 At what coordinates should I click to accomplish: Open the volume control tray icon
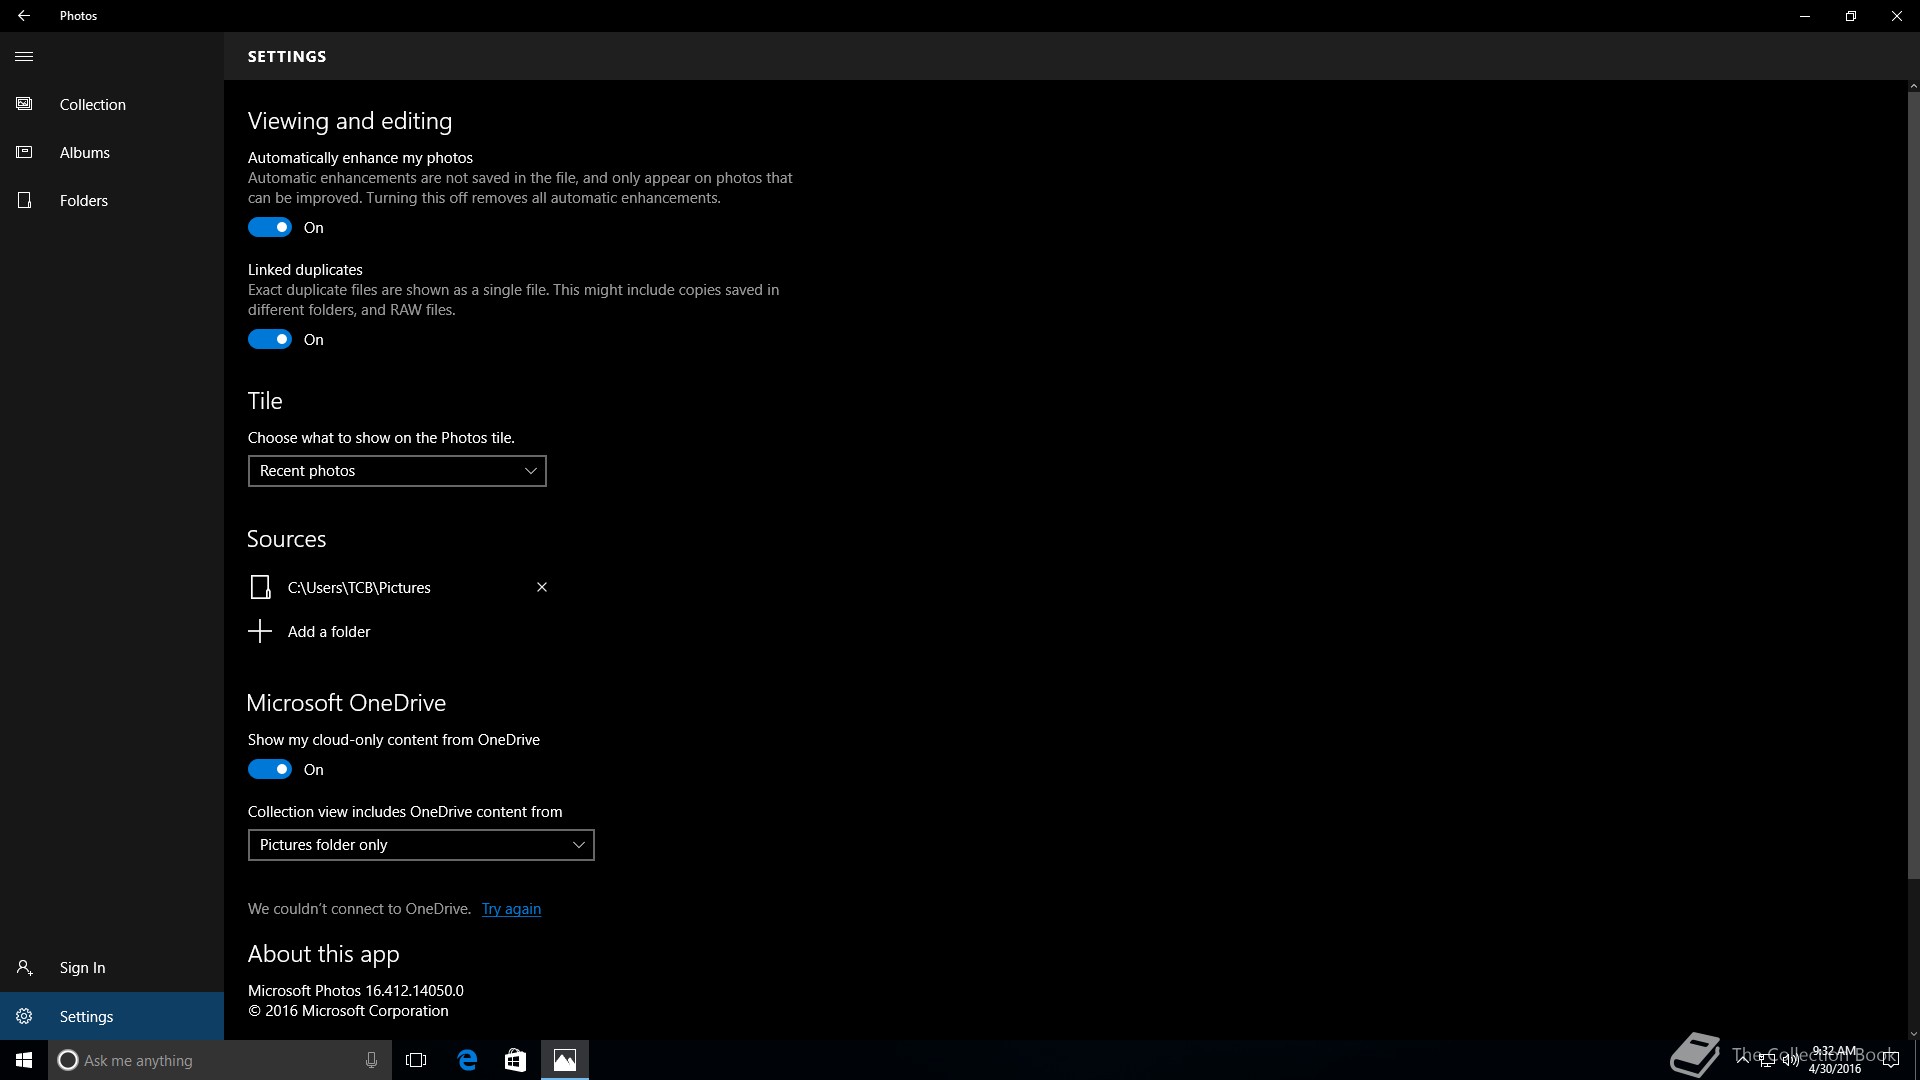coord(1790,1060)
